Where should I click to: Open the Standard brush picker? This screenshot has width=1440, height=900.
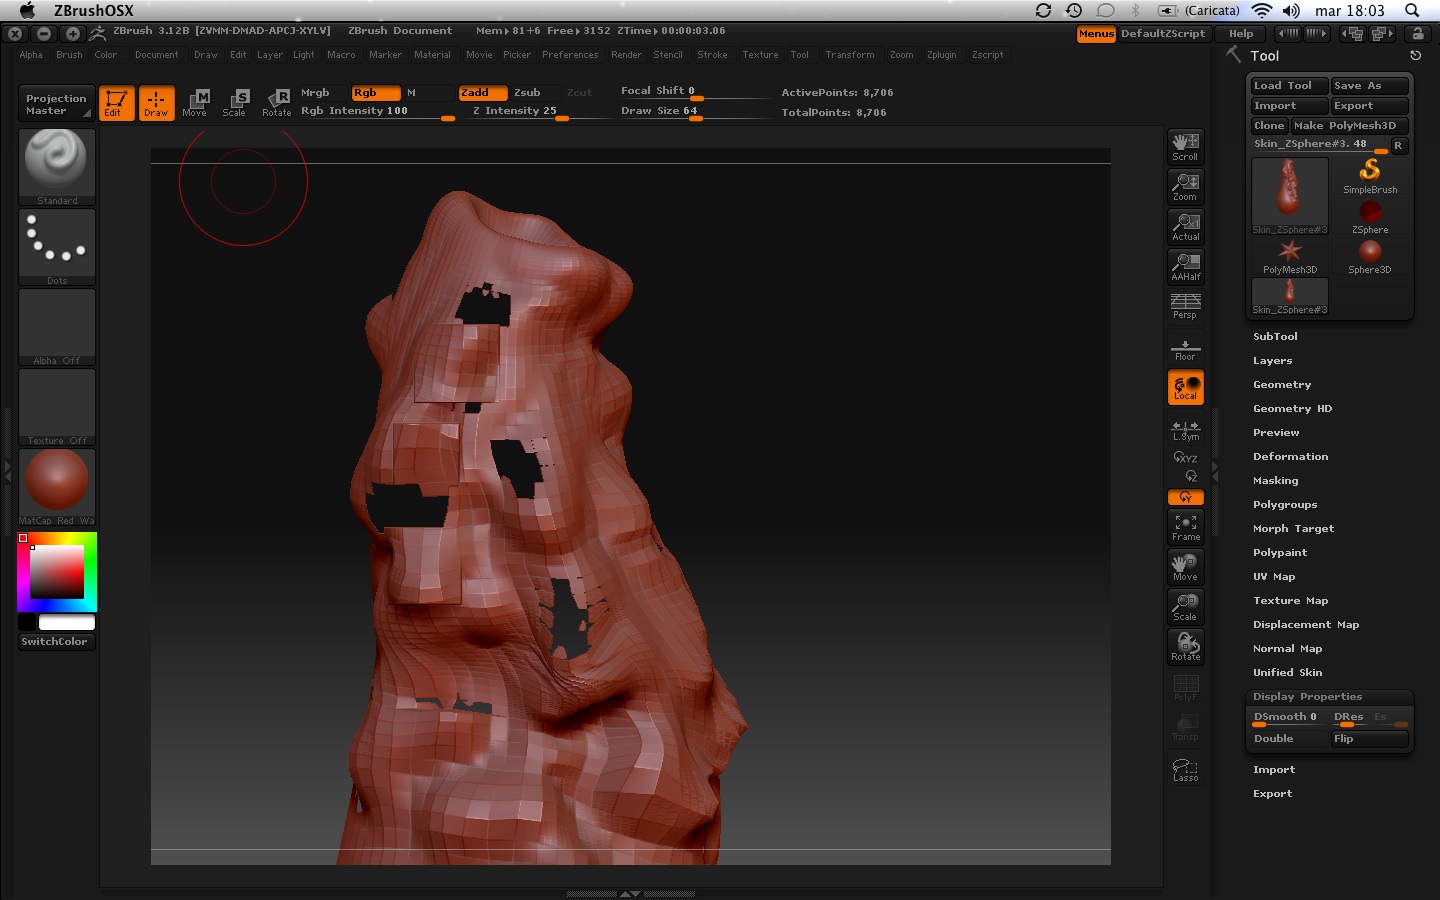tap(57, 167)
